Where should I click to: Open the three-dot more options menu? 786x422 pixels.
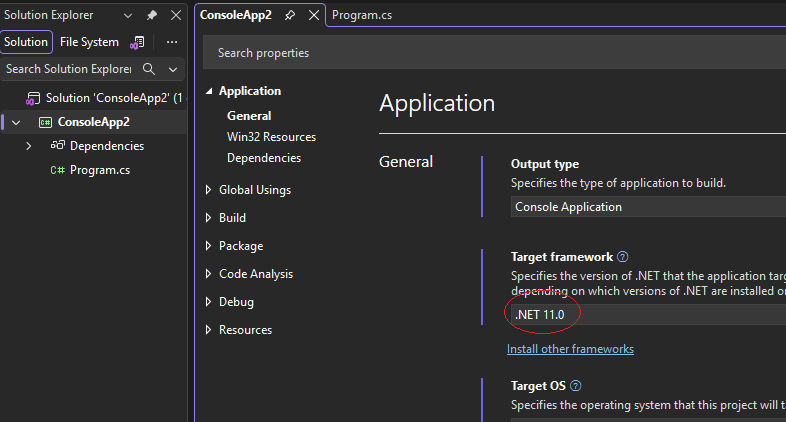(172, 42)
